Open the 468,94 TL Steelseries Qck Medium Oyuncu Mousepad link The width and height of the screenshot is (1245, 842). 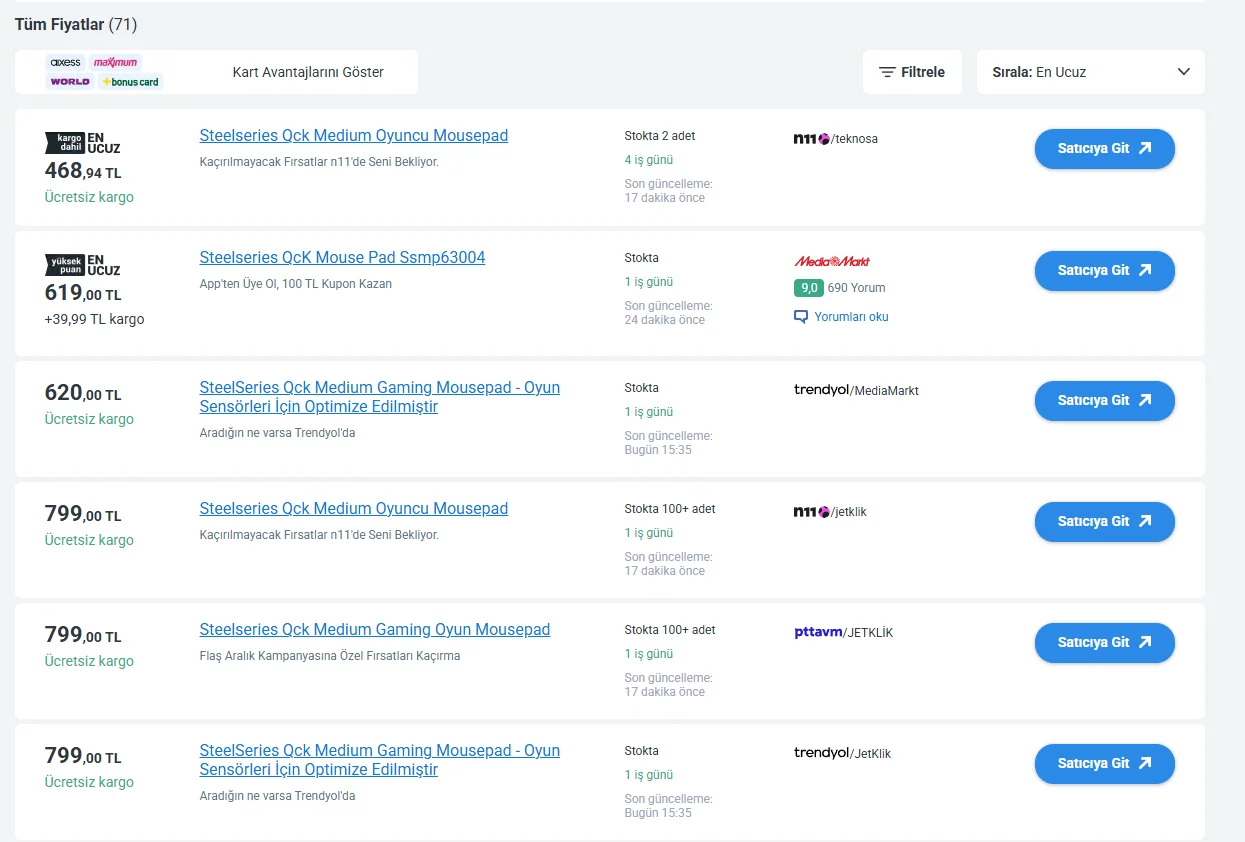click(354, 135)
